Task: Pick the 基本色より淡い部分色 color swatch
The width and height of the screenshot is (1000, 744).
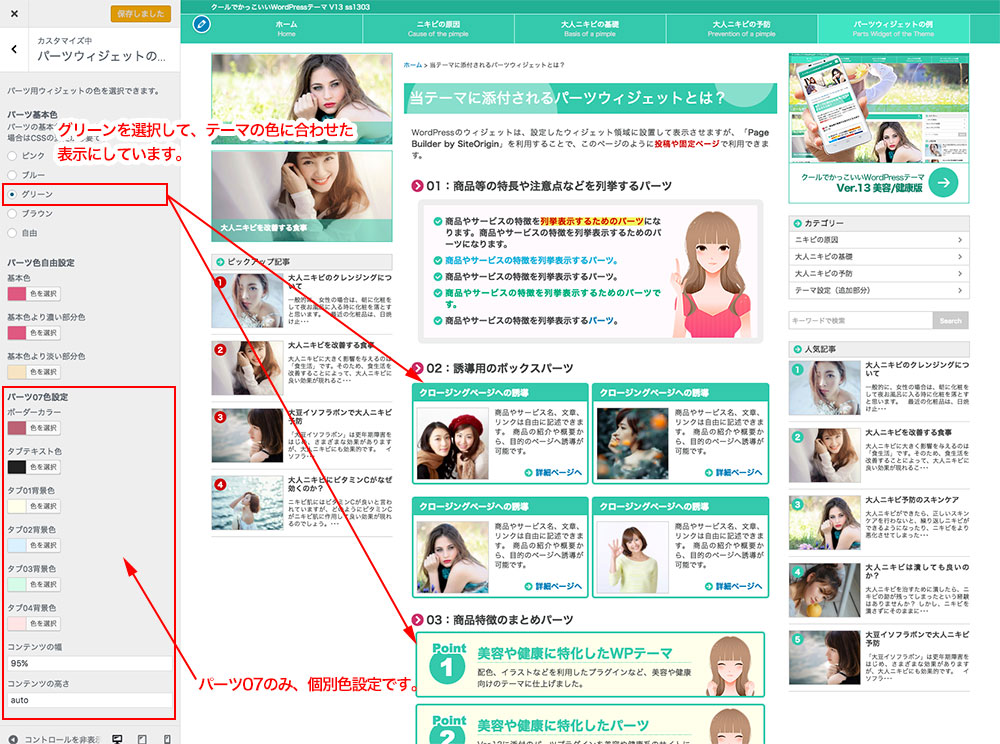Action: click(x=17, y=372)
